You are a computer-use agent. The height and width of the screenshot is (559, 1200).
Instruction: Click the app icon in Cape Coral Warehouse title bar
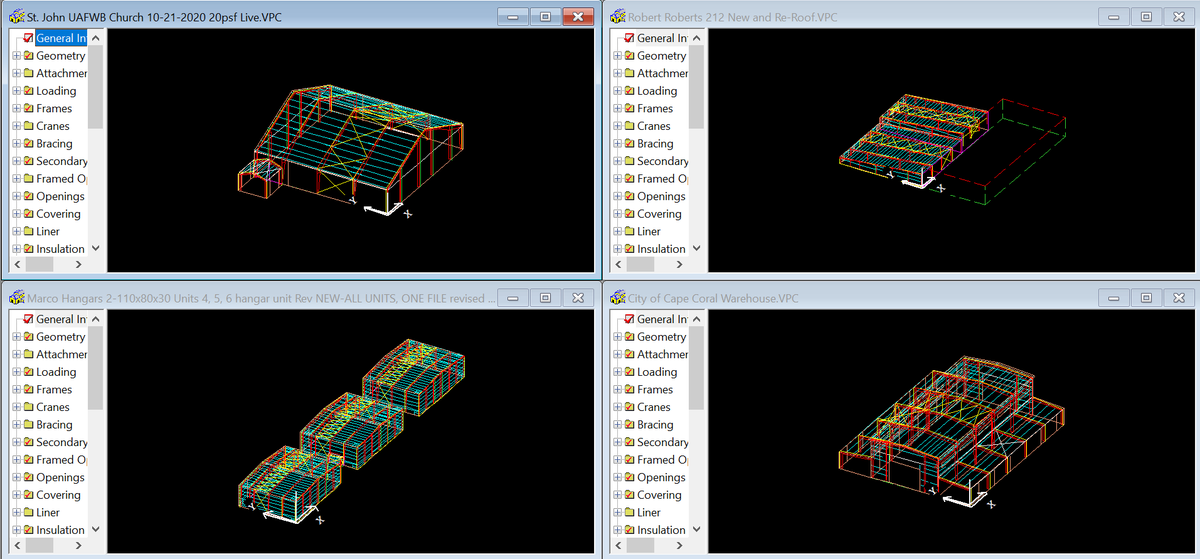617,297
